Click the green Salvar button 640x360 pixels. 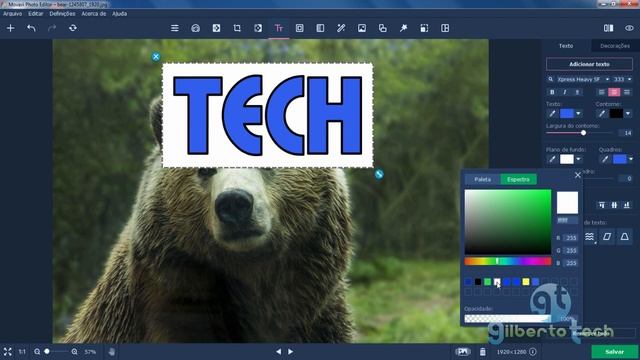615,351
